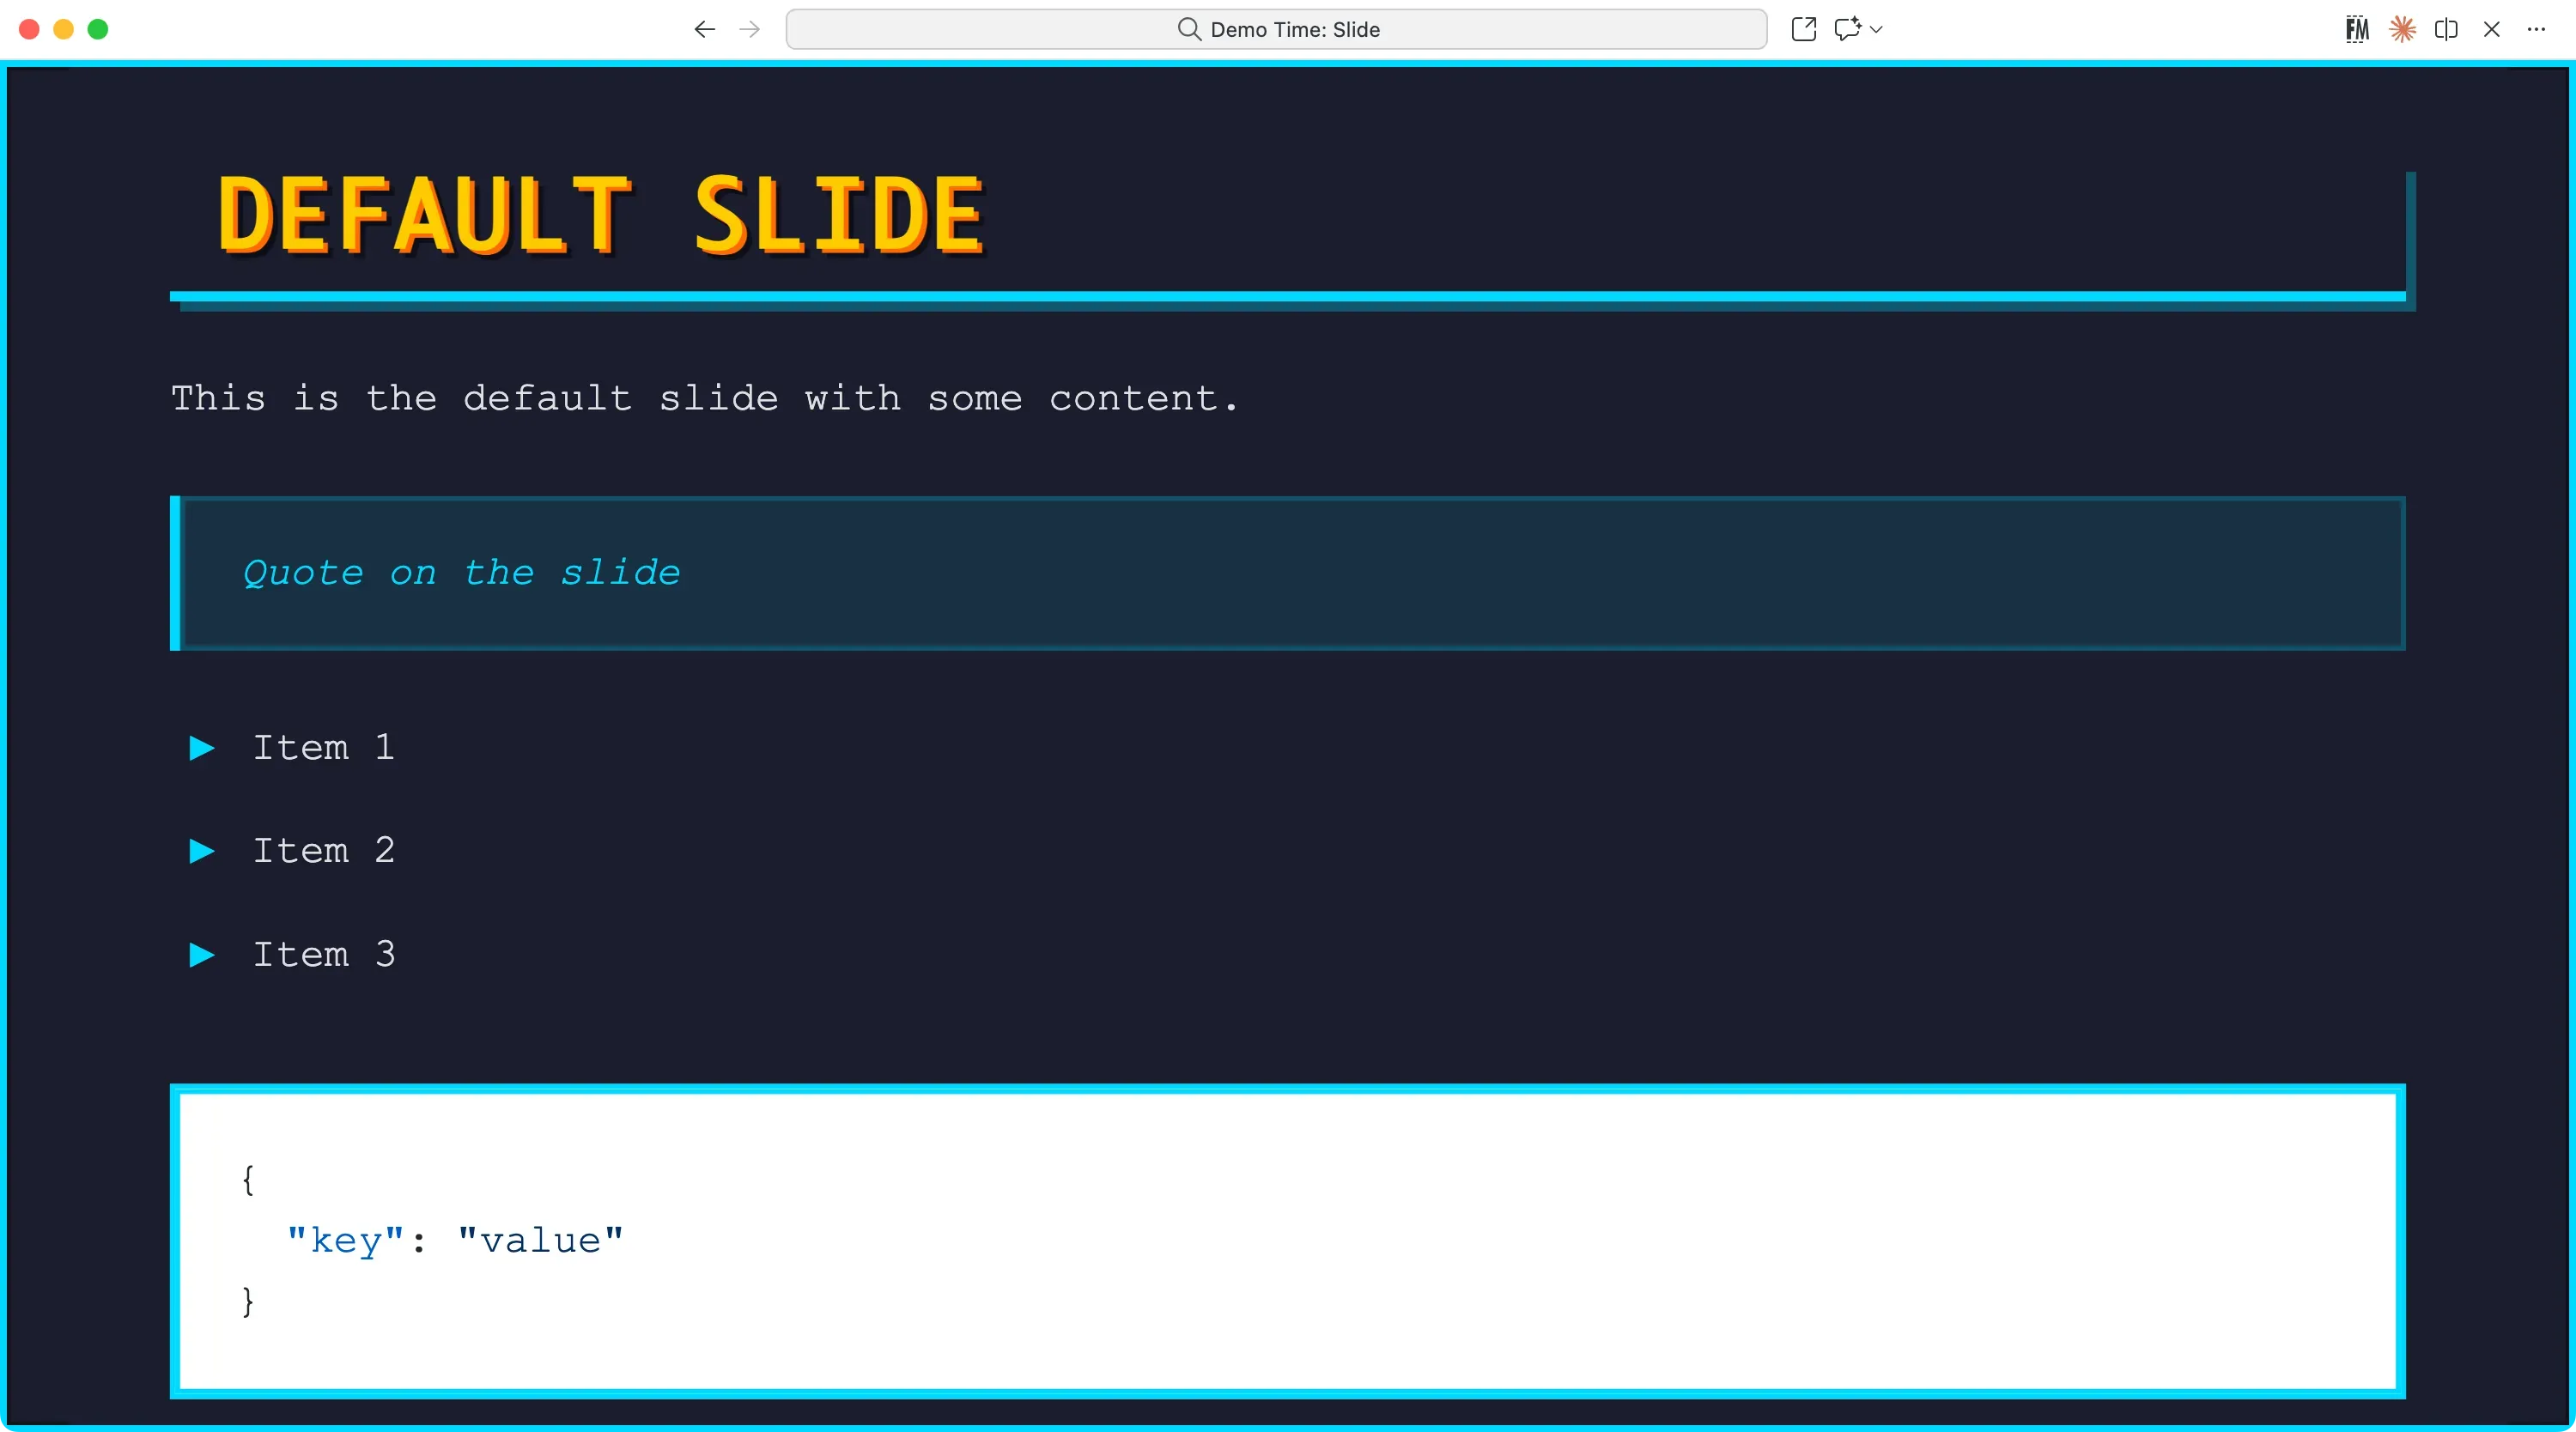
Task: Select the 'Quote on the slide' blockquote
Action: tap(461, 573)
